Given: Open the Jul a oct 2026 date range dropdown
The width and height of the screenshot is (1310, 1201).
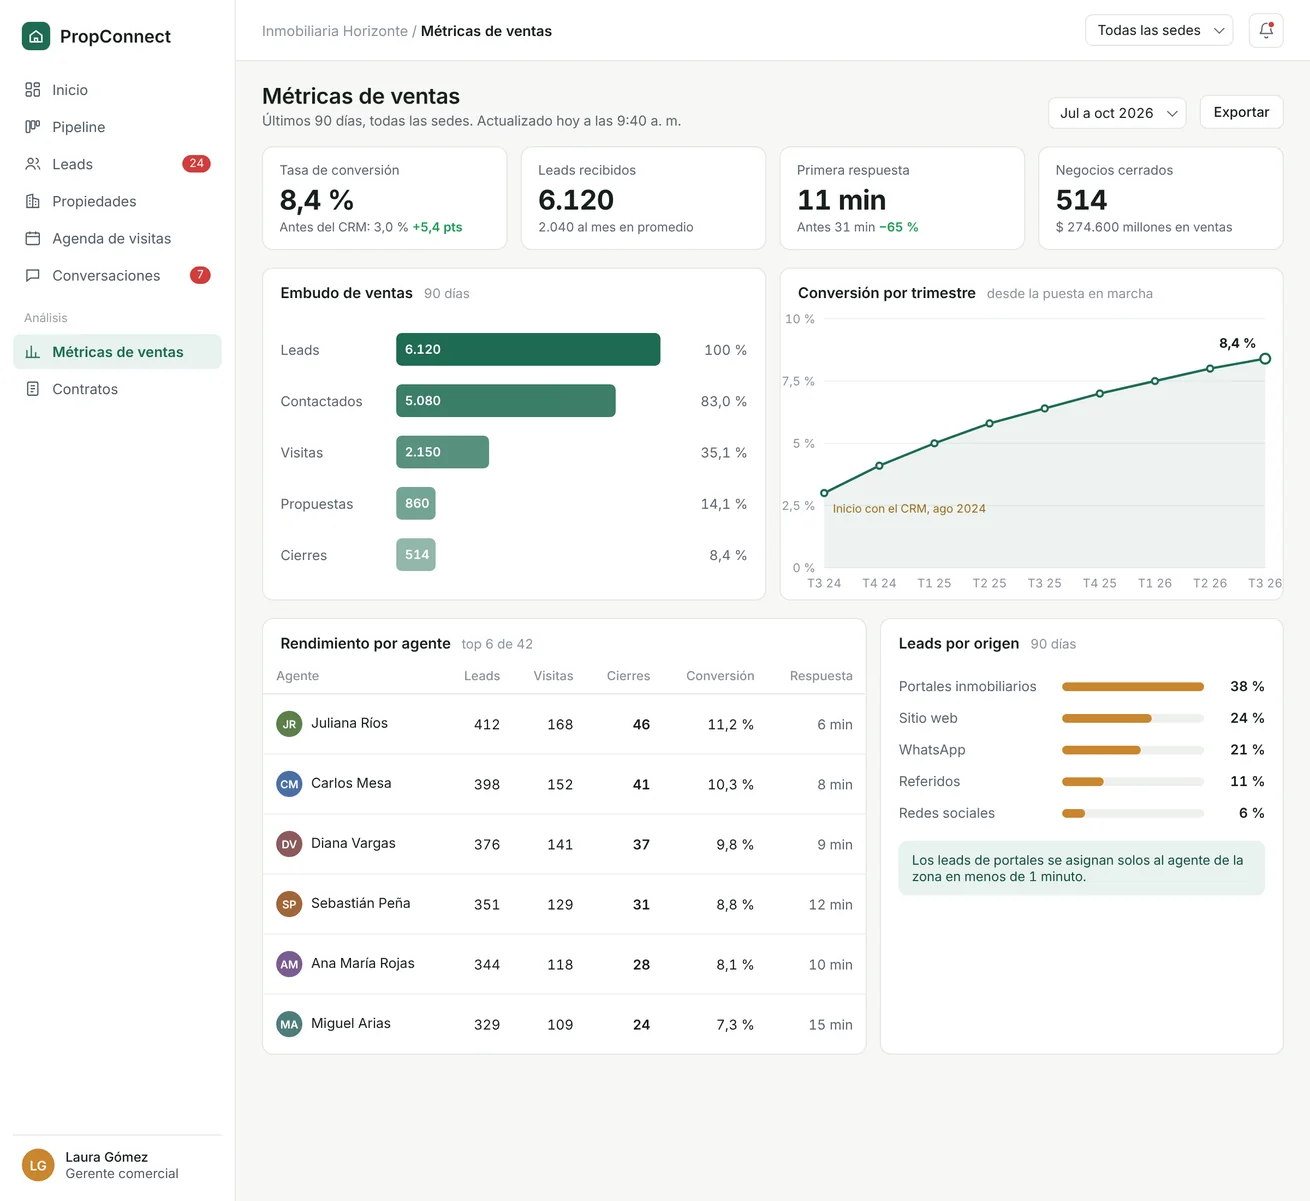Looking at the screenshot, I should click(1117, 113).
